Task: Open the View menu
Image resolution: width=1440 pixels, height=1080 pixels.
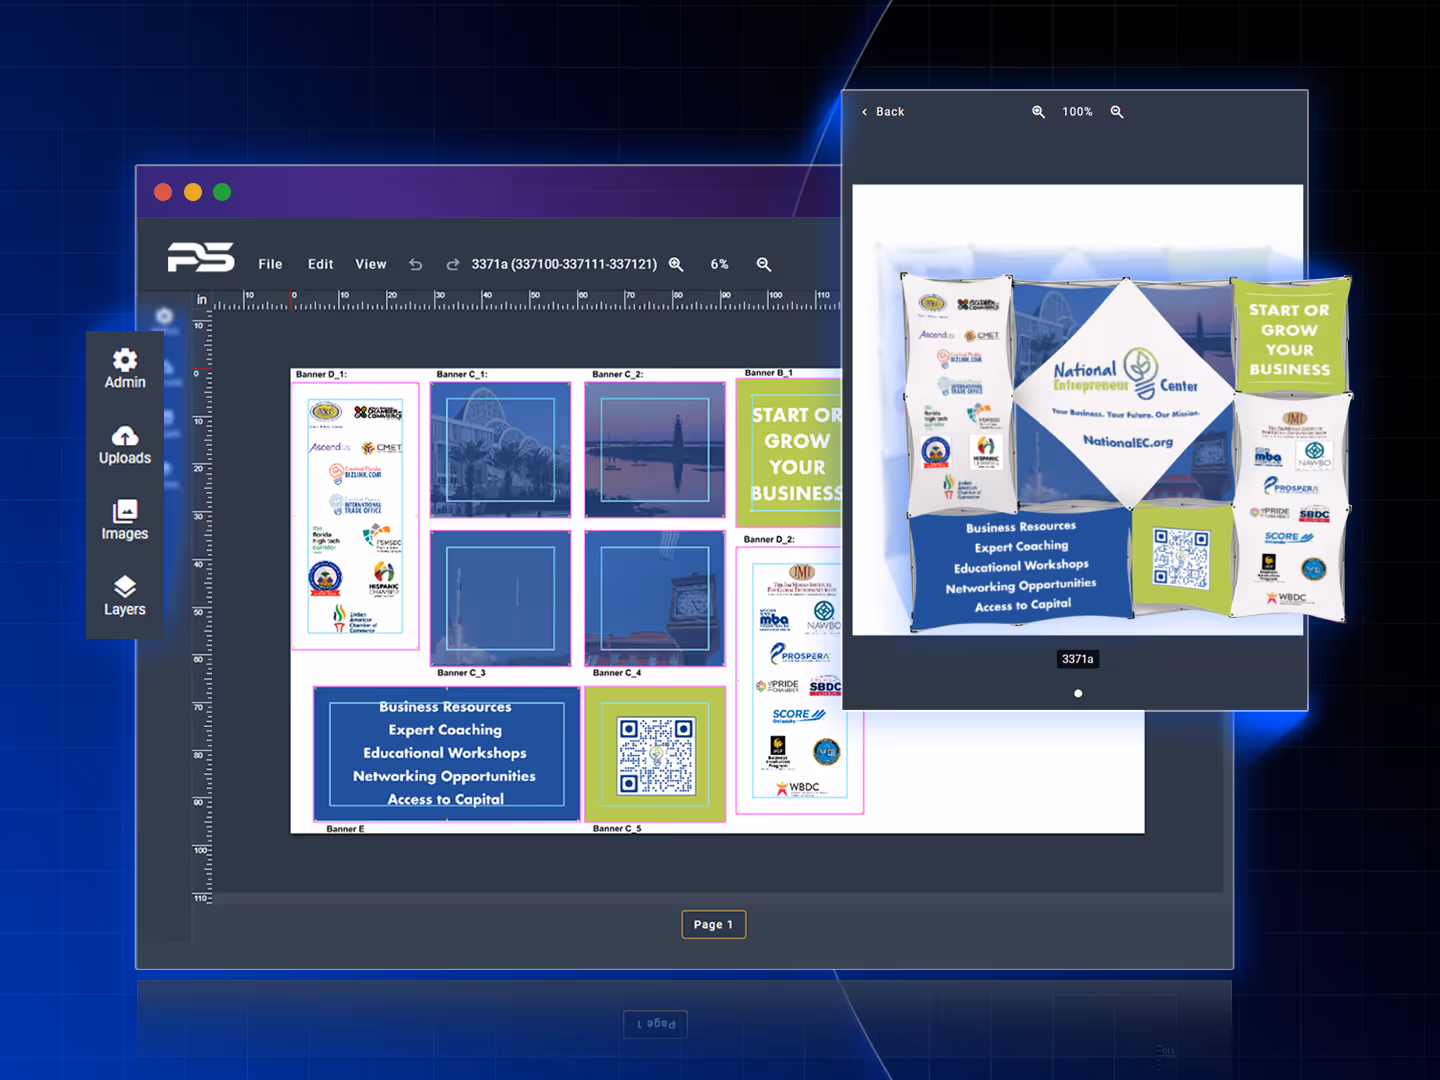Action: [371, 264]
